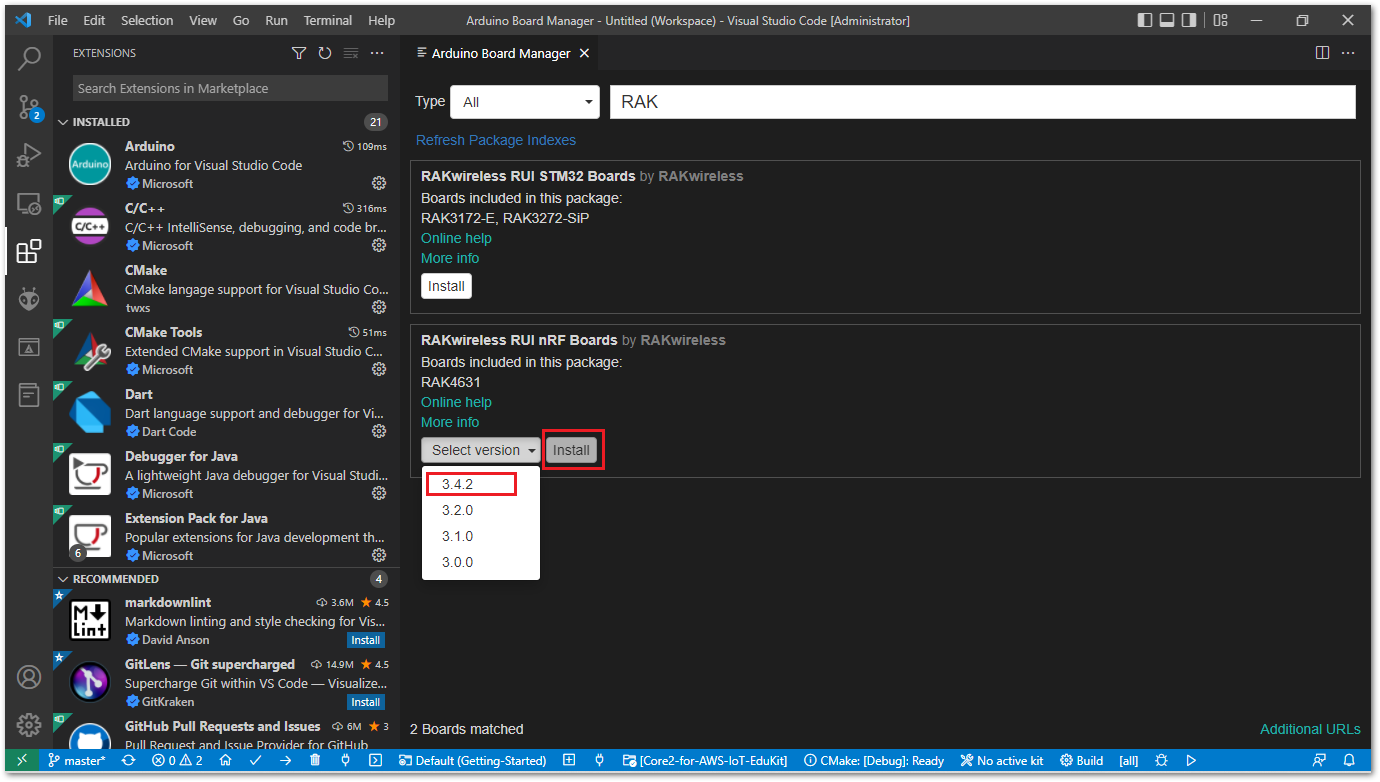Toggle the bottom panel layout icon
This screenshot has width=1380, height=782.
1167,20
